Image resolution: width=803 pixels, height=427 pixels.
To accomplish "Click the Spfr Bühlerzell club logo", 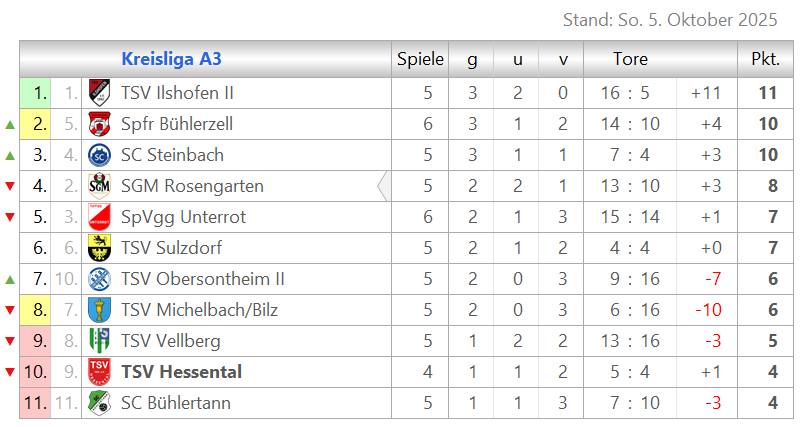I will [99, 124].
